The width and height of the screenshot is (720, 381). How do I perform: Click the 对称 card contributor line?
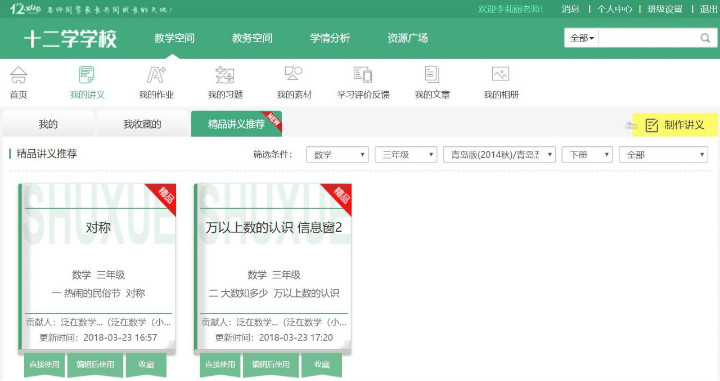[x=98, y=322]
